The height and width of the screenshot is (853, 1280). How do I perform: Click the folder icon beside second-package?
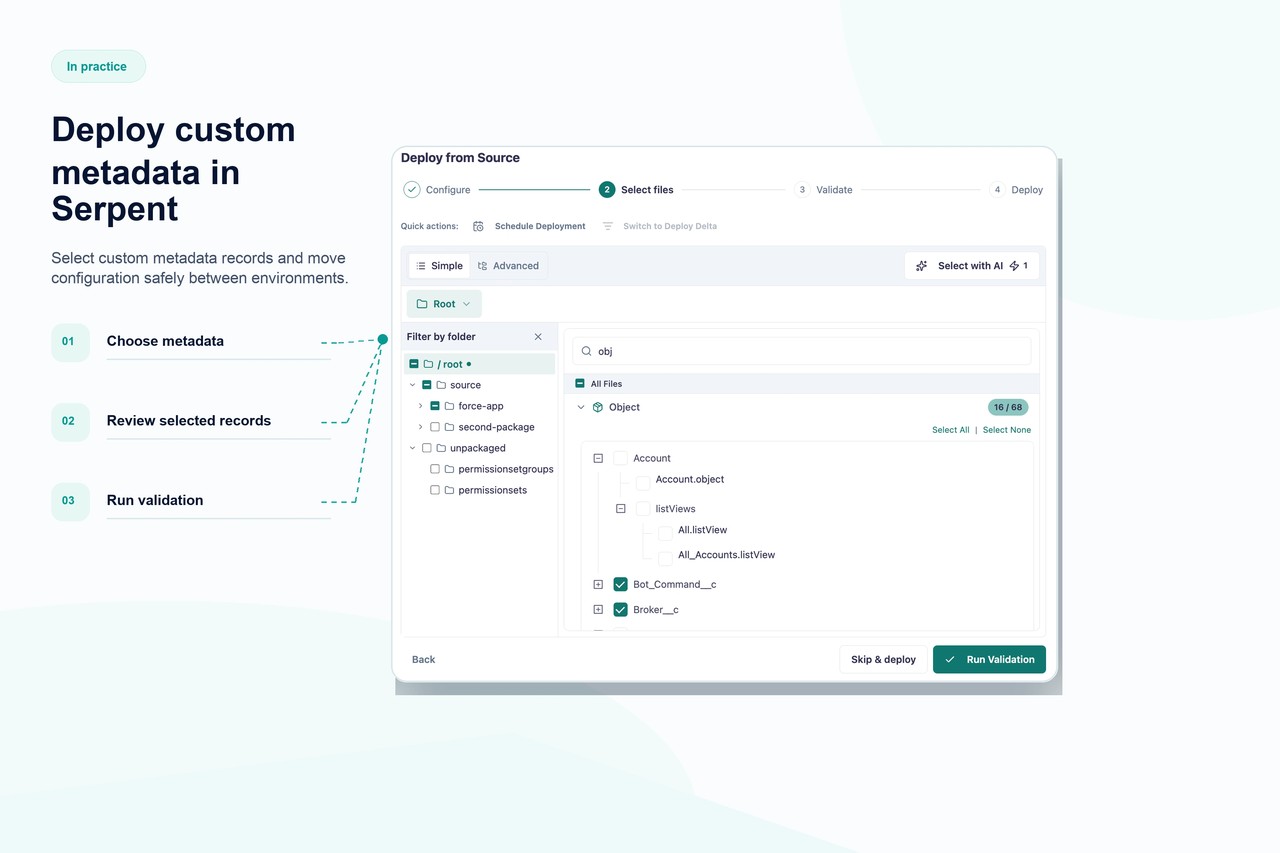pyautogui.click(x=449, y=427)
